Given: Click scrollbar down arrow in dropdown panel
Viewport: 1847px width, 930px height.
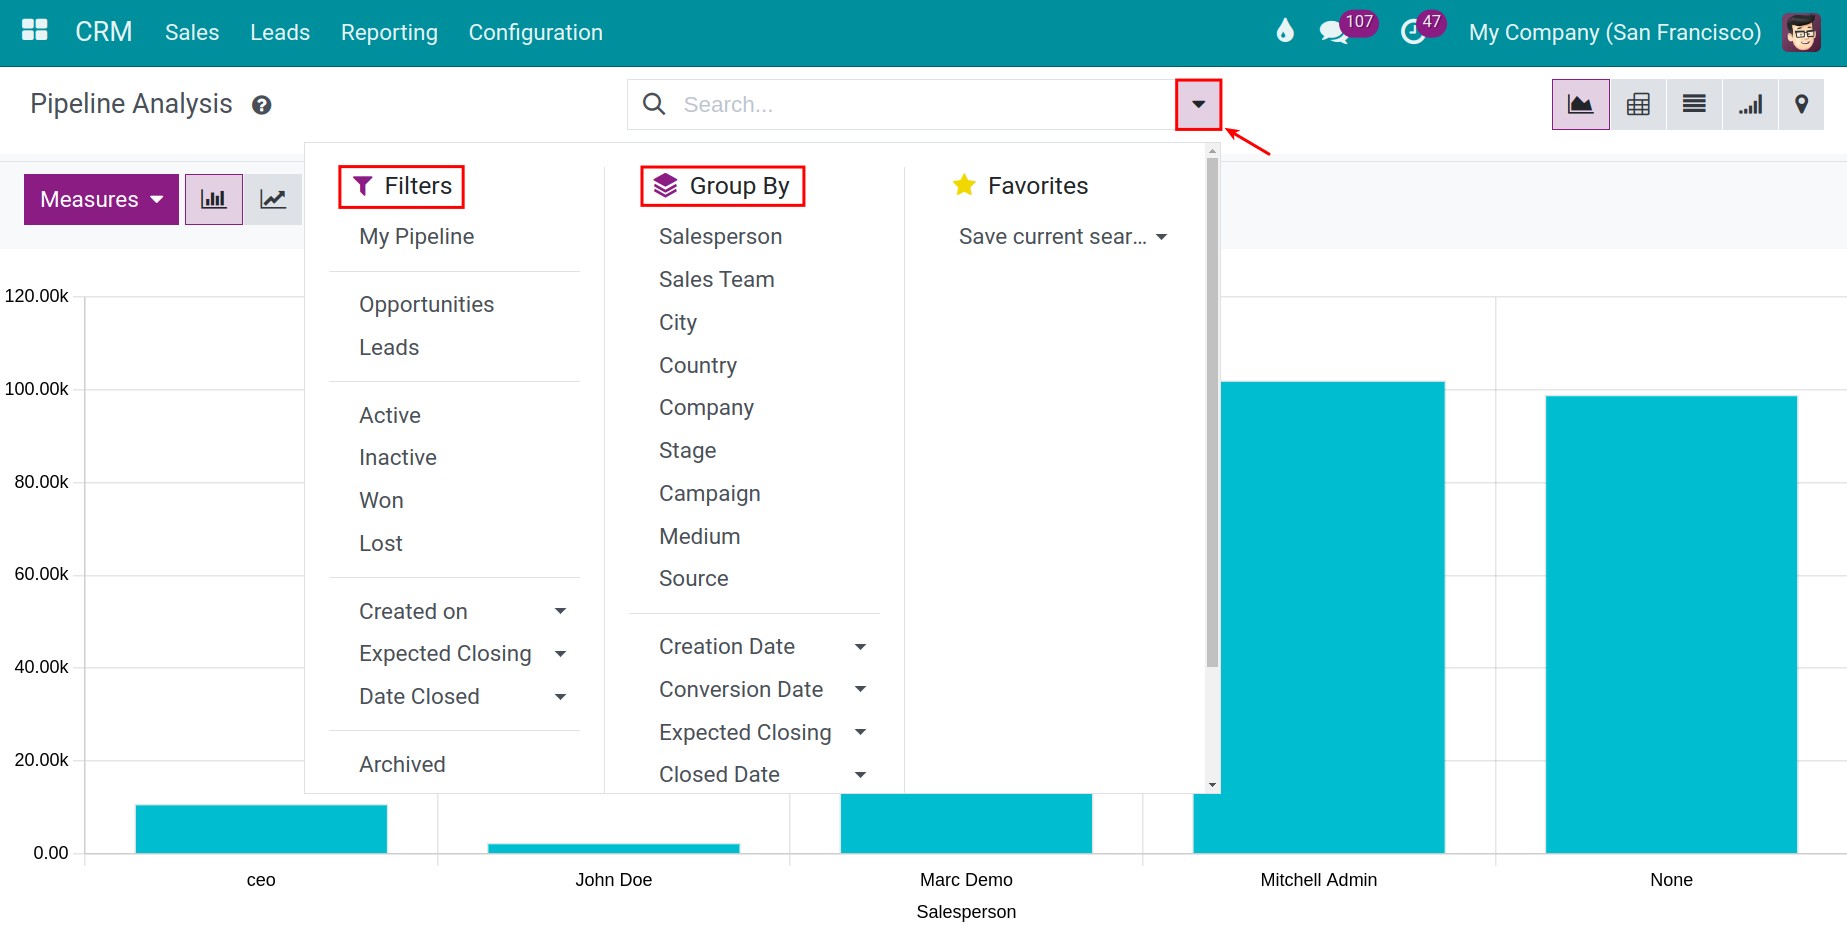Looking at the screenshot, I should (x=1212, y=785).
